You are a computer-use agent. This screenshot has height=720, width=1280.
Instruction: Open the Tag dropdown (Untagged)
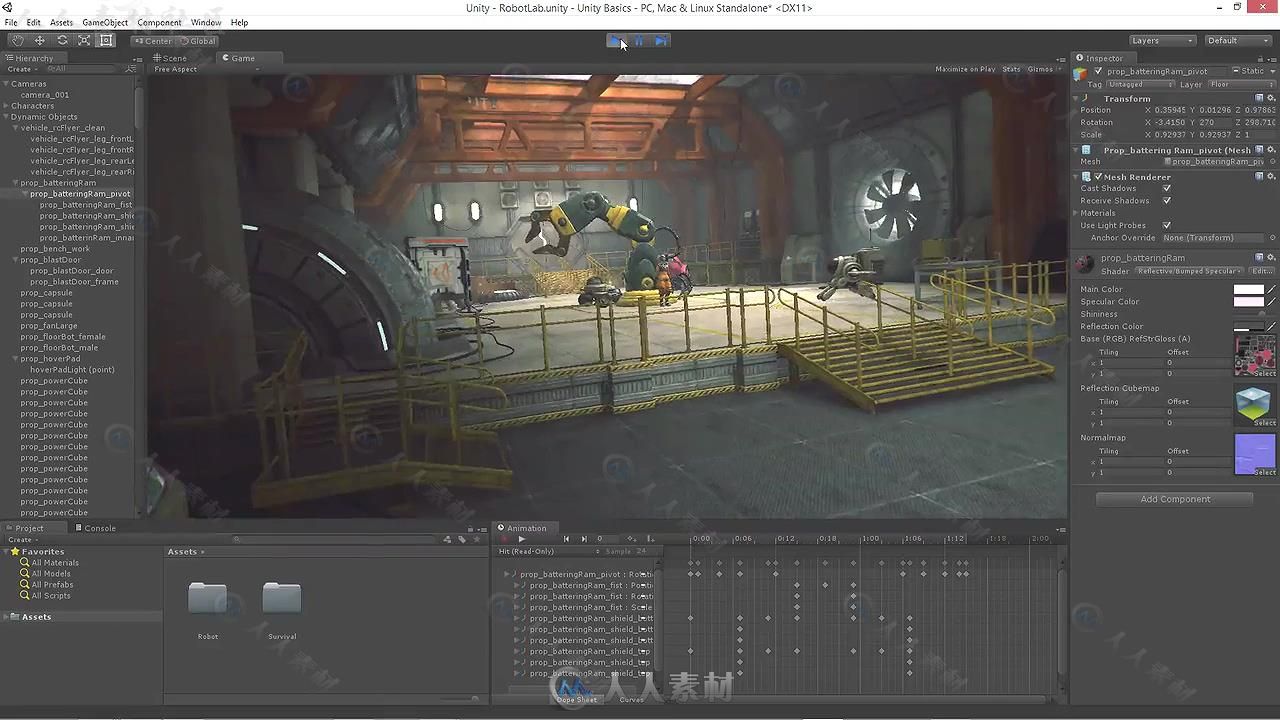point(1140,85)
